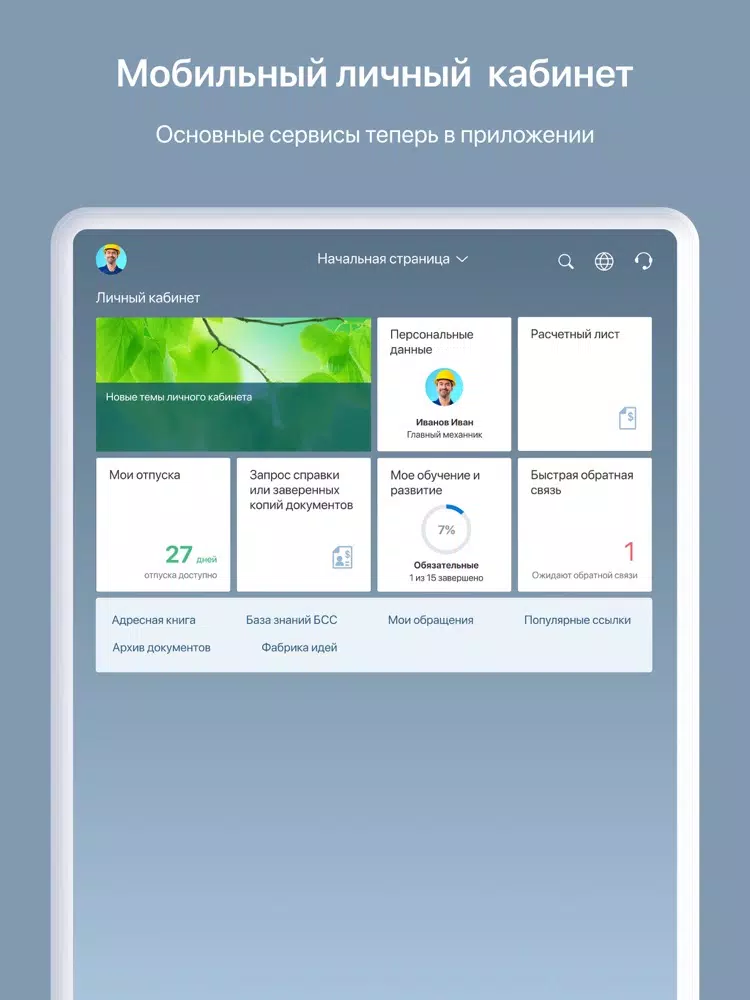Click the Ожидают обратной связи text
The height and width of the screenshot is (1000, 750).
(x=585, y=575)
